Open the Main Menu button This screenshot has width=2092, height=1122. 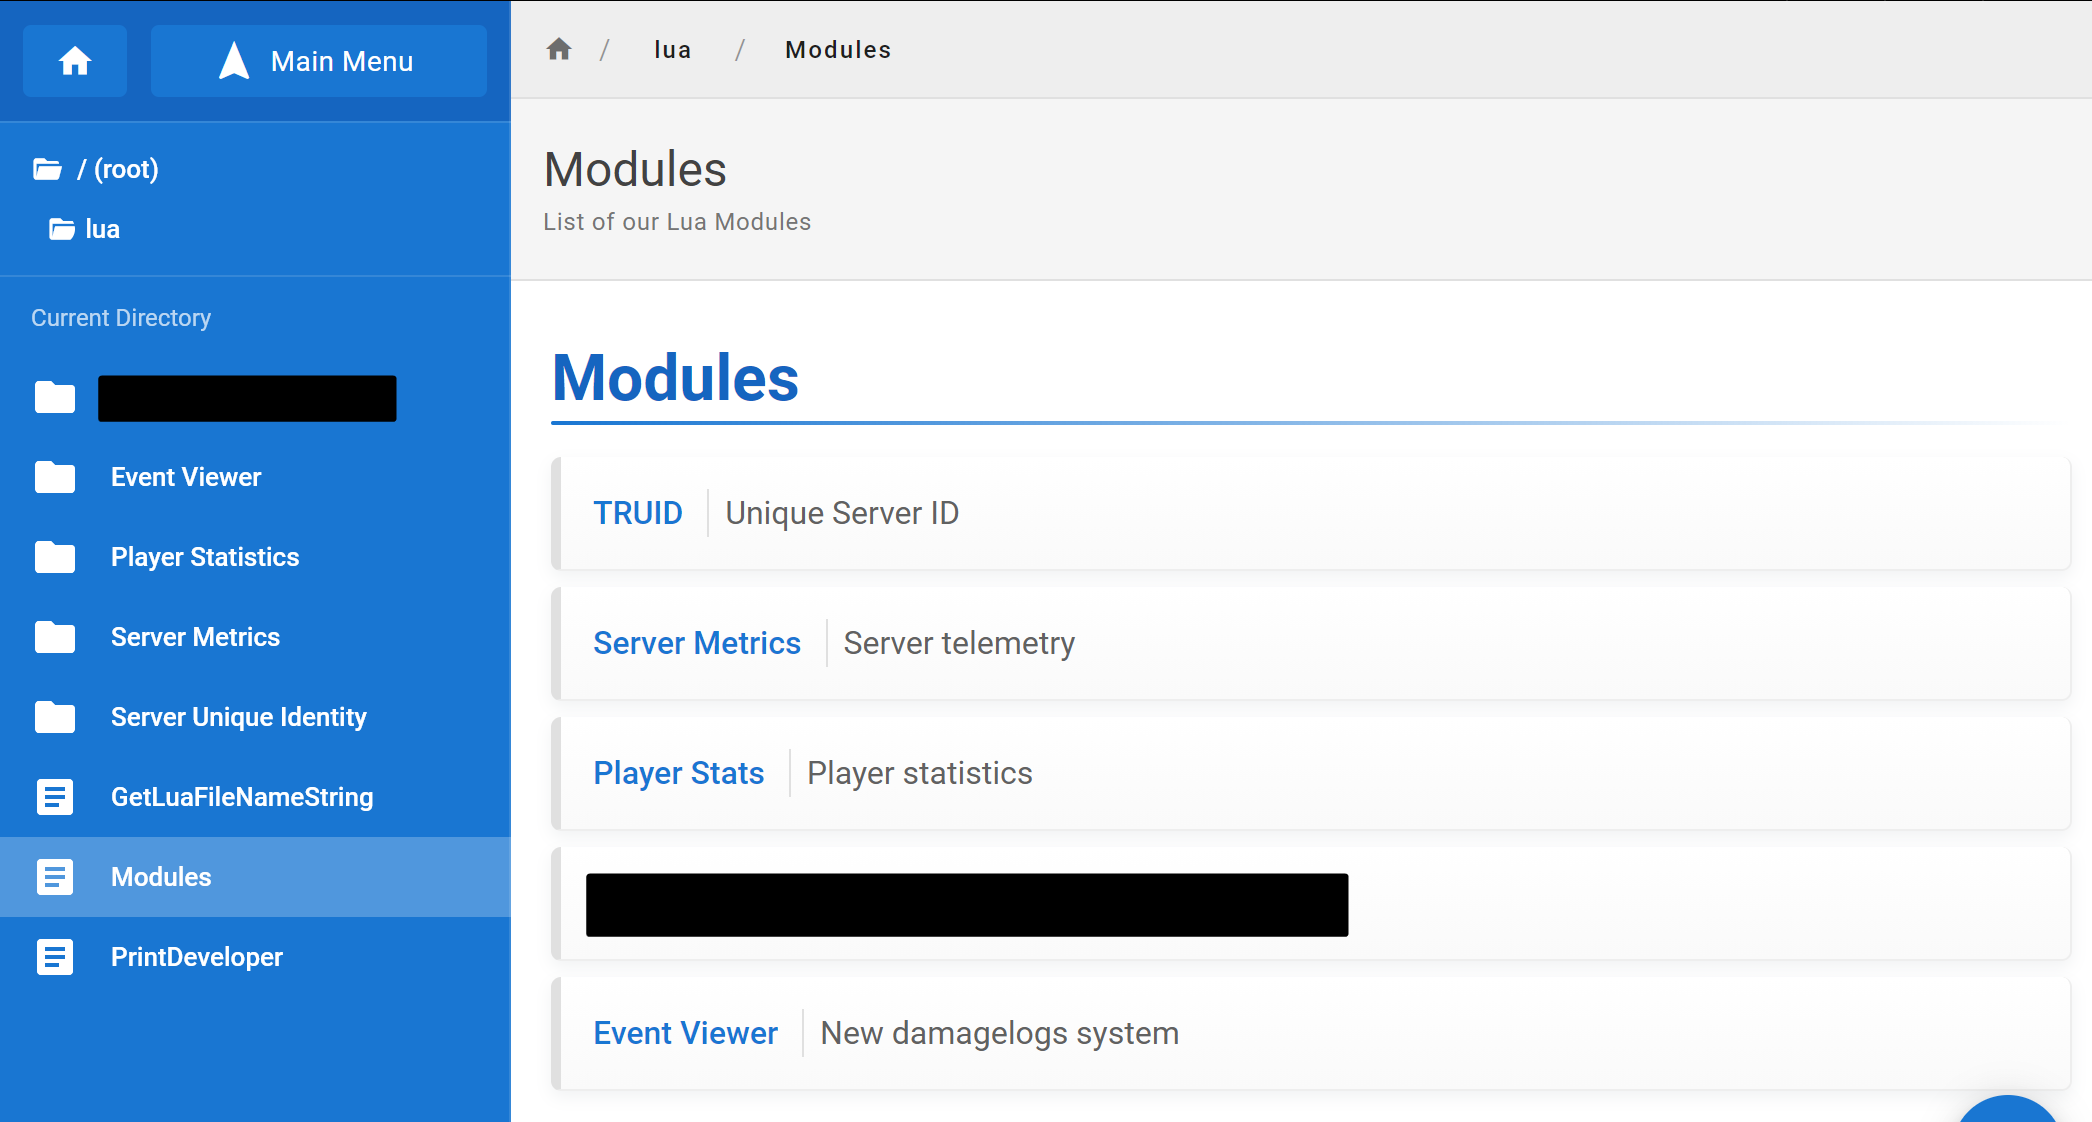(x=318, y=61)
